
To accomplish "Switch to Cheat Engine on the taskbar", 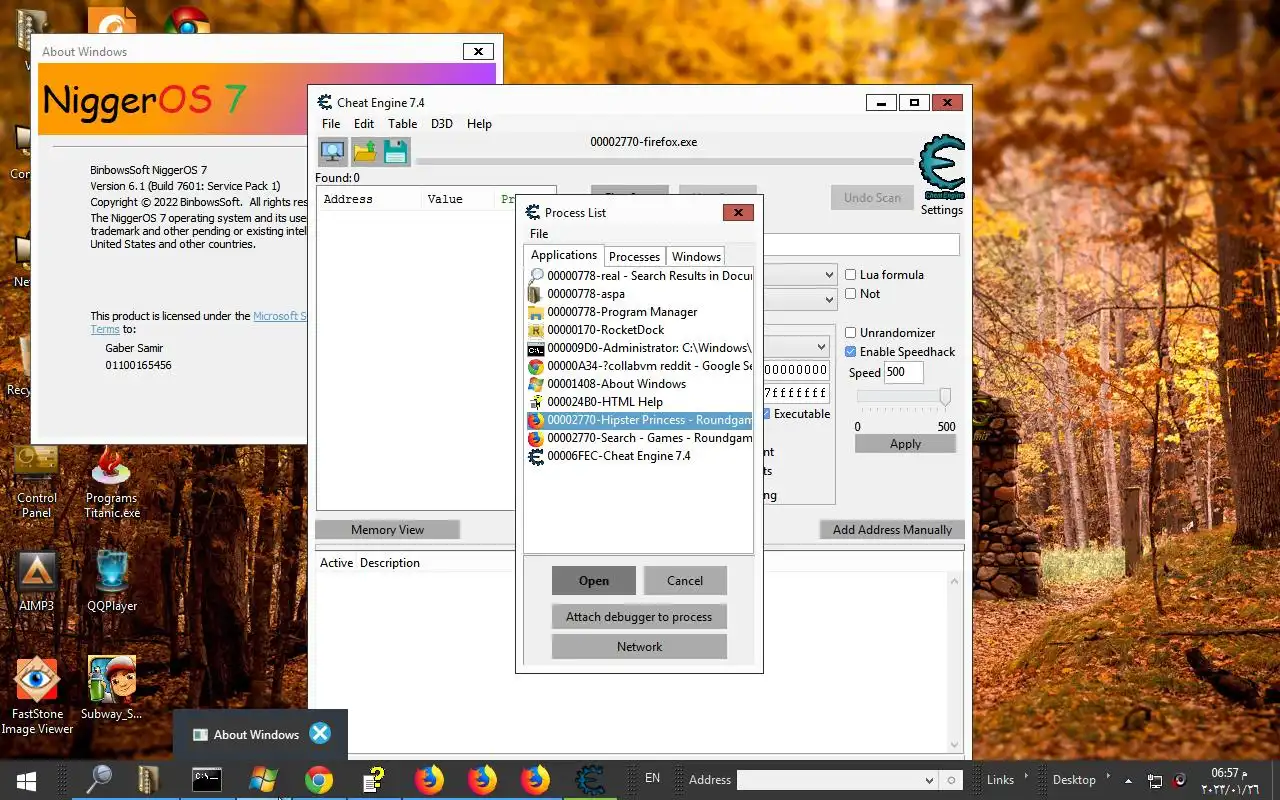I will [x=590, y=780].
